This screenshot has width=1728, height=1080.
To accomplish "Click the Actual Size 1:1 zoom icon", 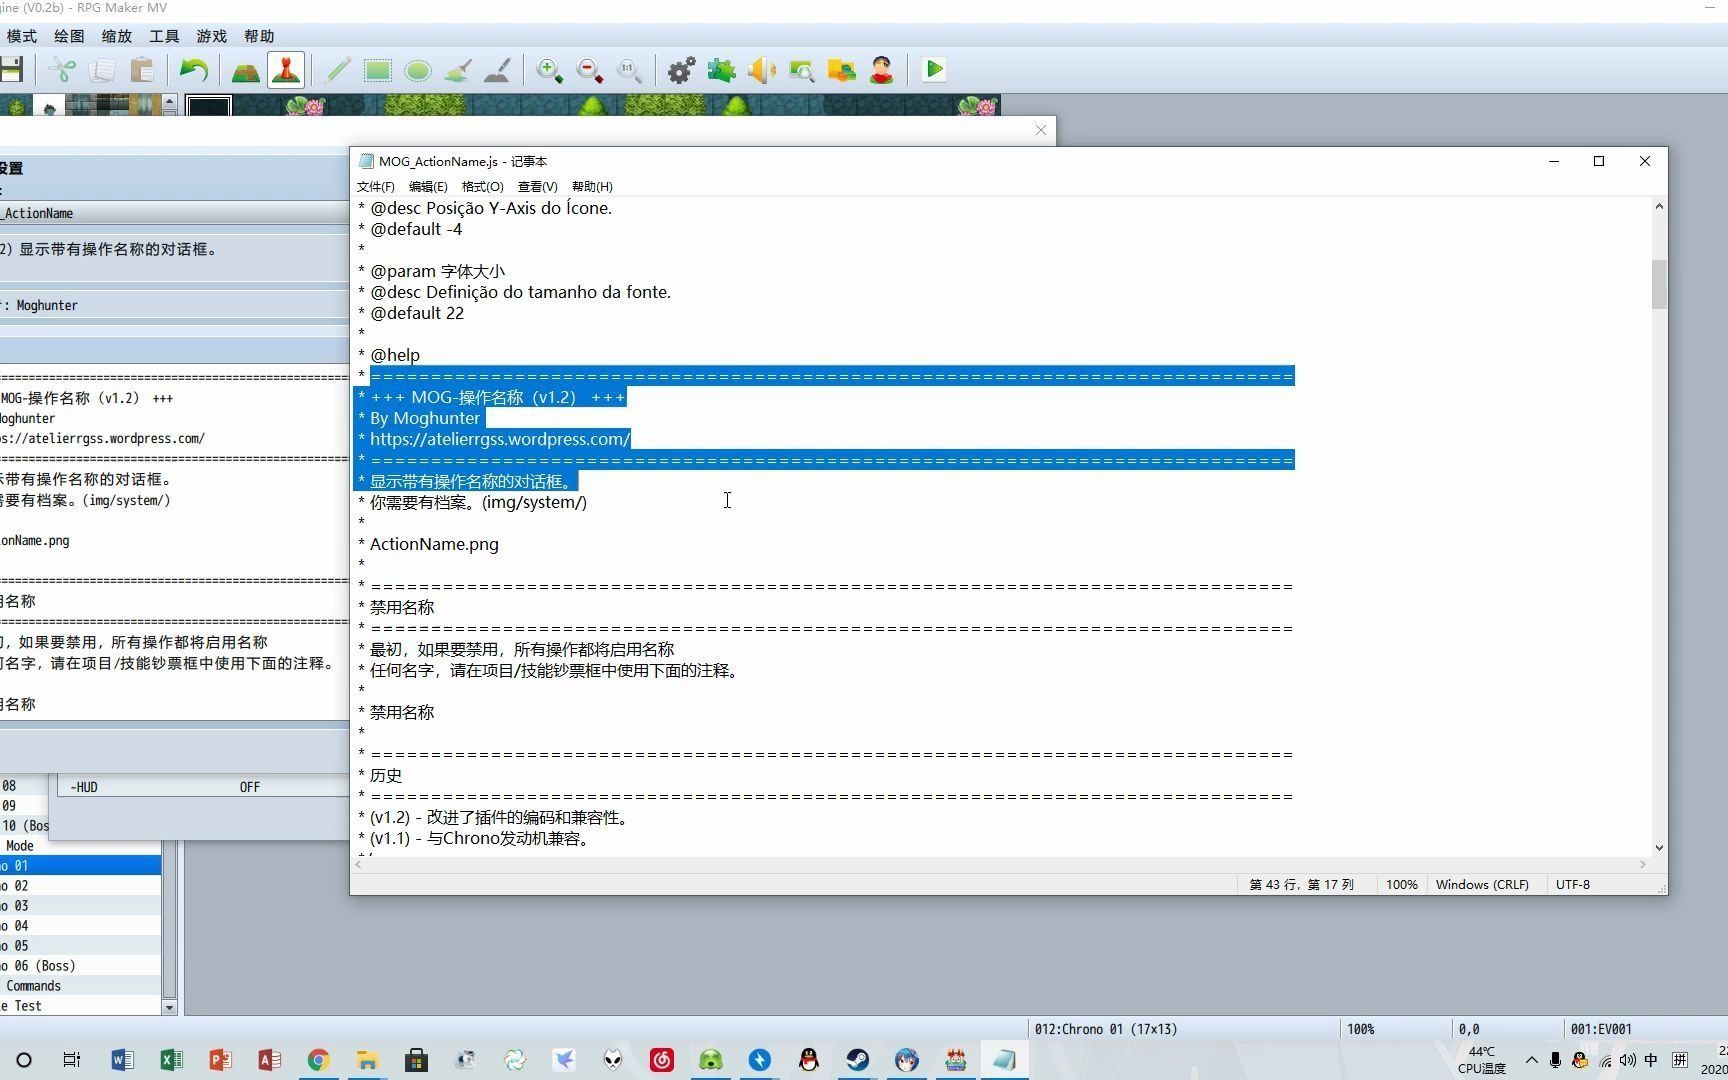I will [629, 70].
